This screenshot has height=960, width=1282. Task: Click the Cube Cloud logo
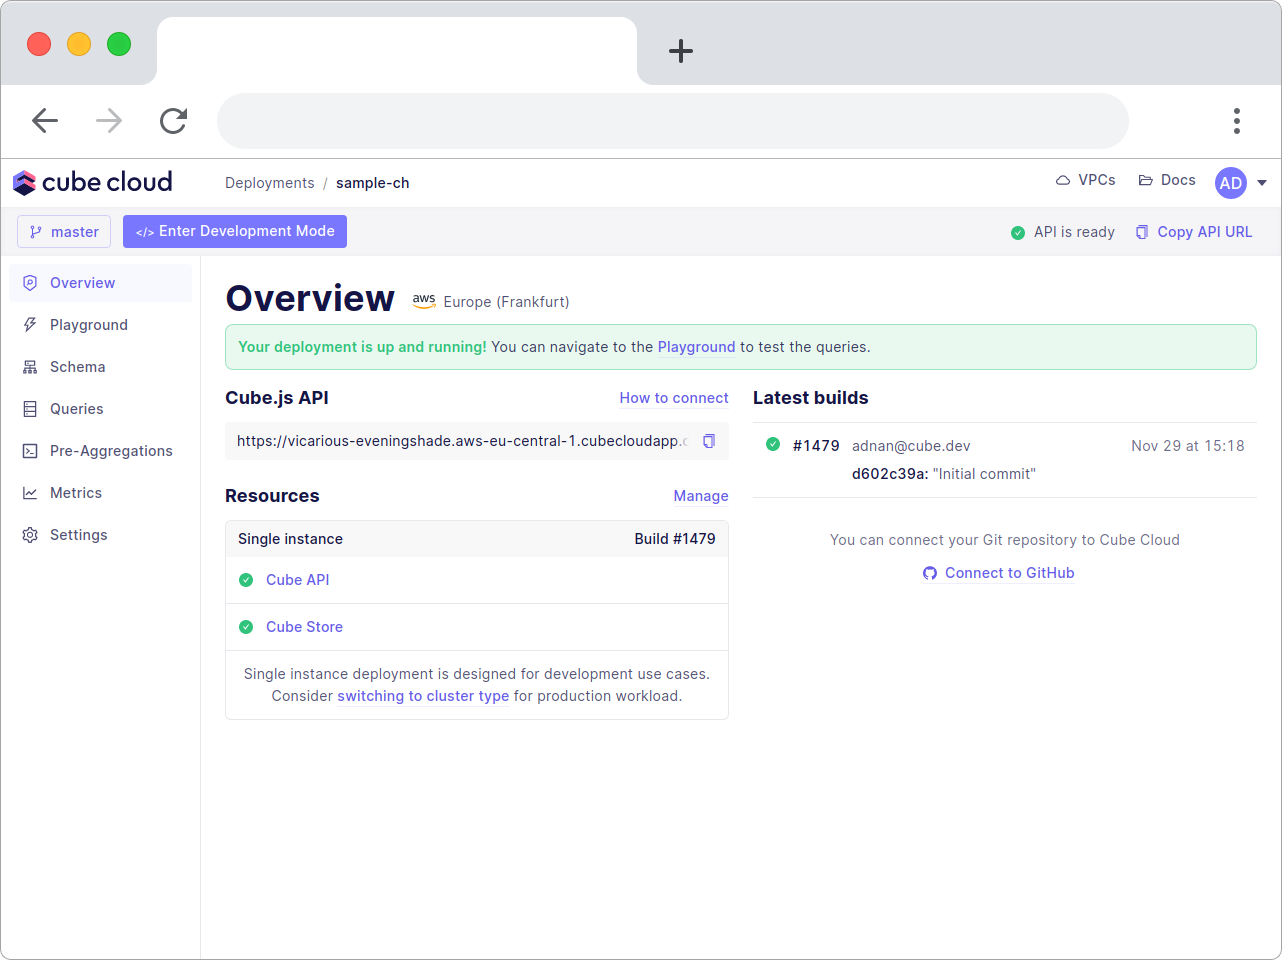point(92,182)
